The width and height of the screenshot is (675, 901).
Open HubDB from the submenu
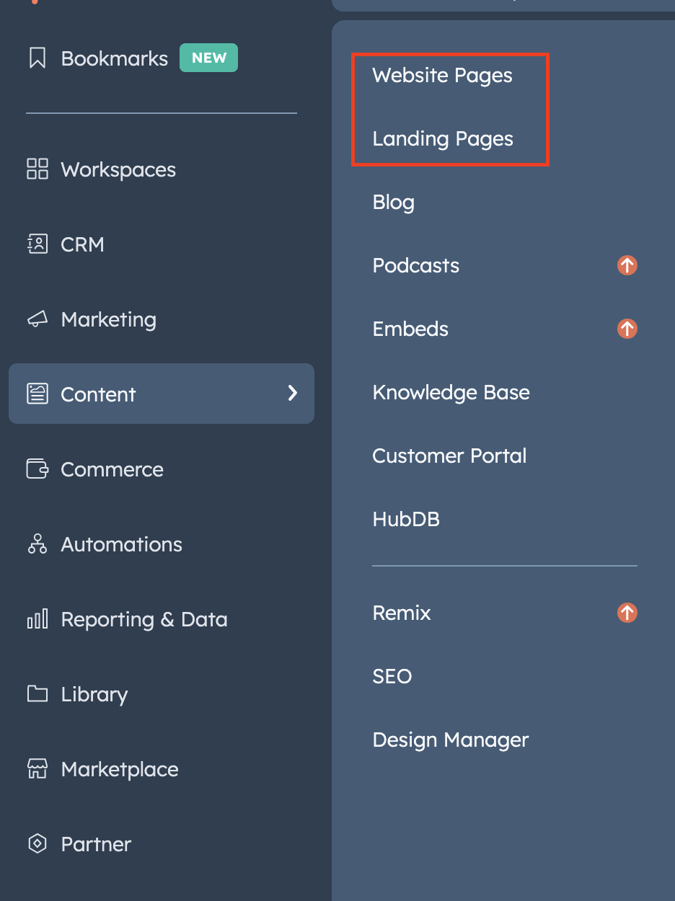pos(406,519)
